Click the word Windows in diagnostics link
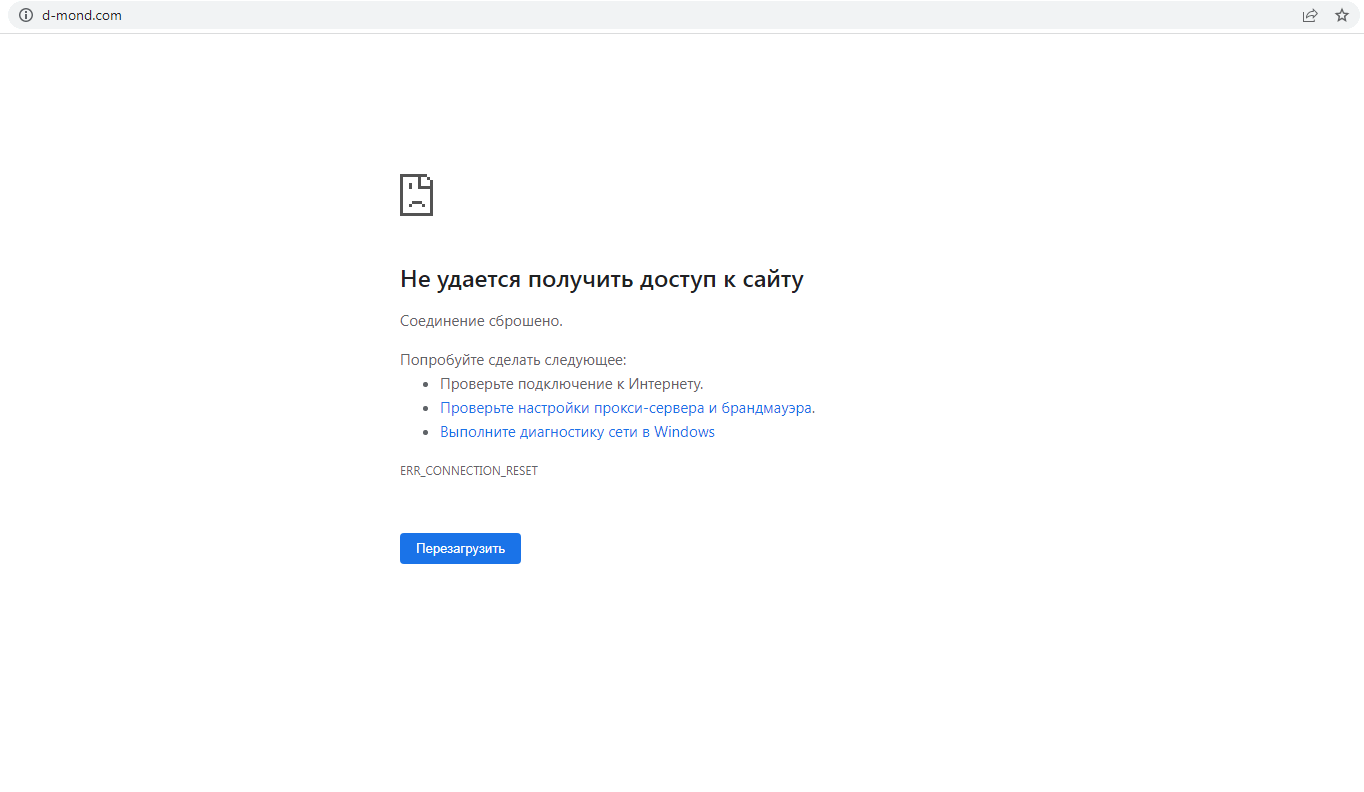The width and height of the screenshot is (1364, 792). point(684,432)
